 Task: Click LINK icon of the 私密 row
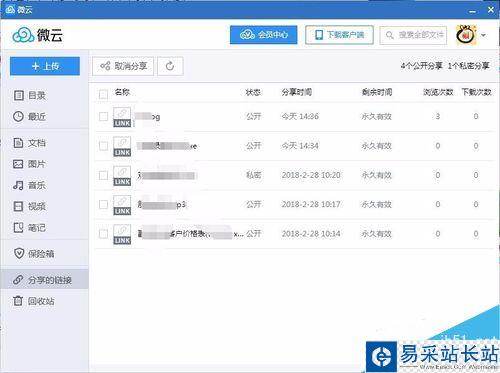pyautogui.click(x=122, y=176)
